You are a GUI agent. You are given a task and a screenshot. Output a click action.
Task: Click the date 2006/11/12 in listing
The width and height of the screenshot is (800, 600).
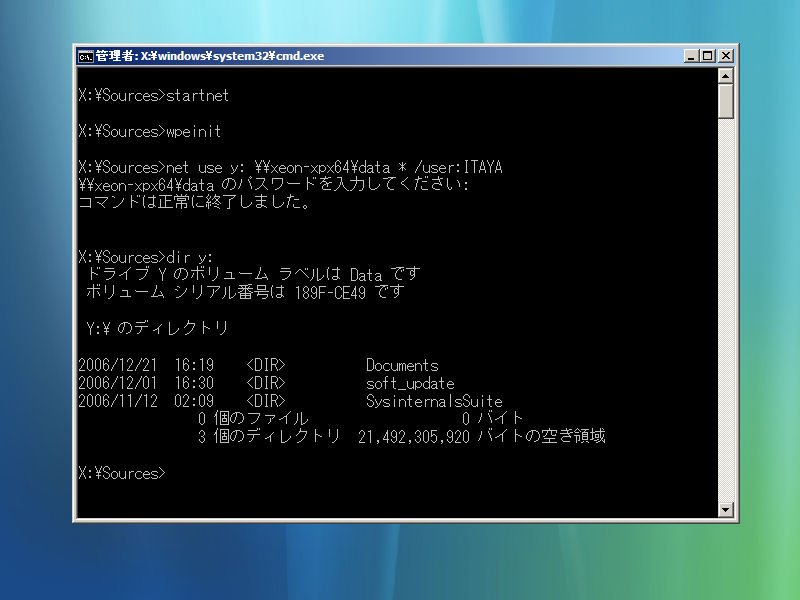click(118, 401)
